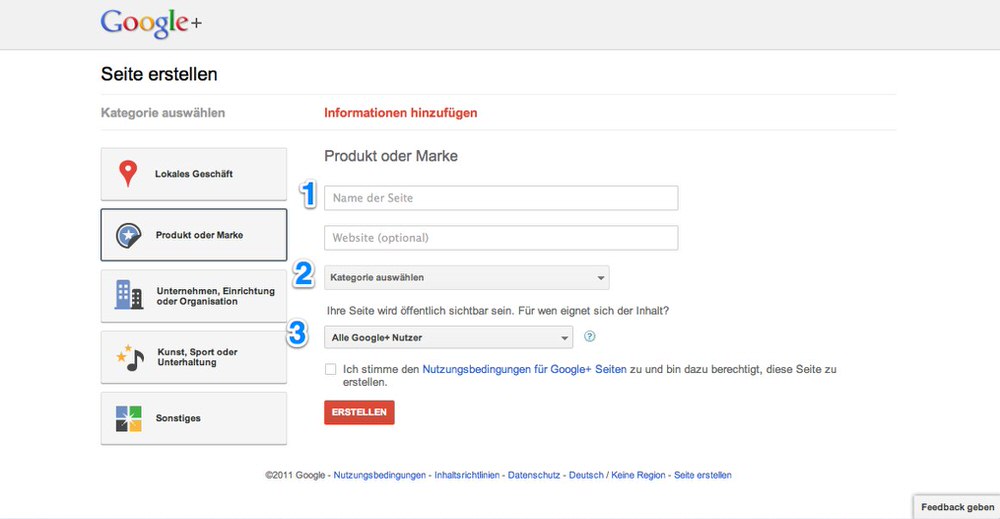Viewport: 1000px width, 519px height.
Task: Open Deutsch / Keine Region link
Action: pyautogui.click(x=617, y=475)
